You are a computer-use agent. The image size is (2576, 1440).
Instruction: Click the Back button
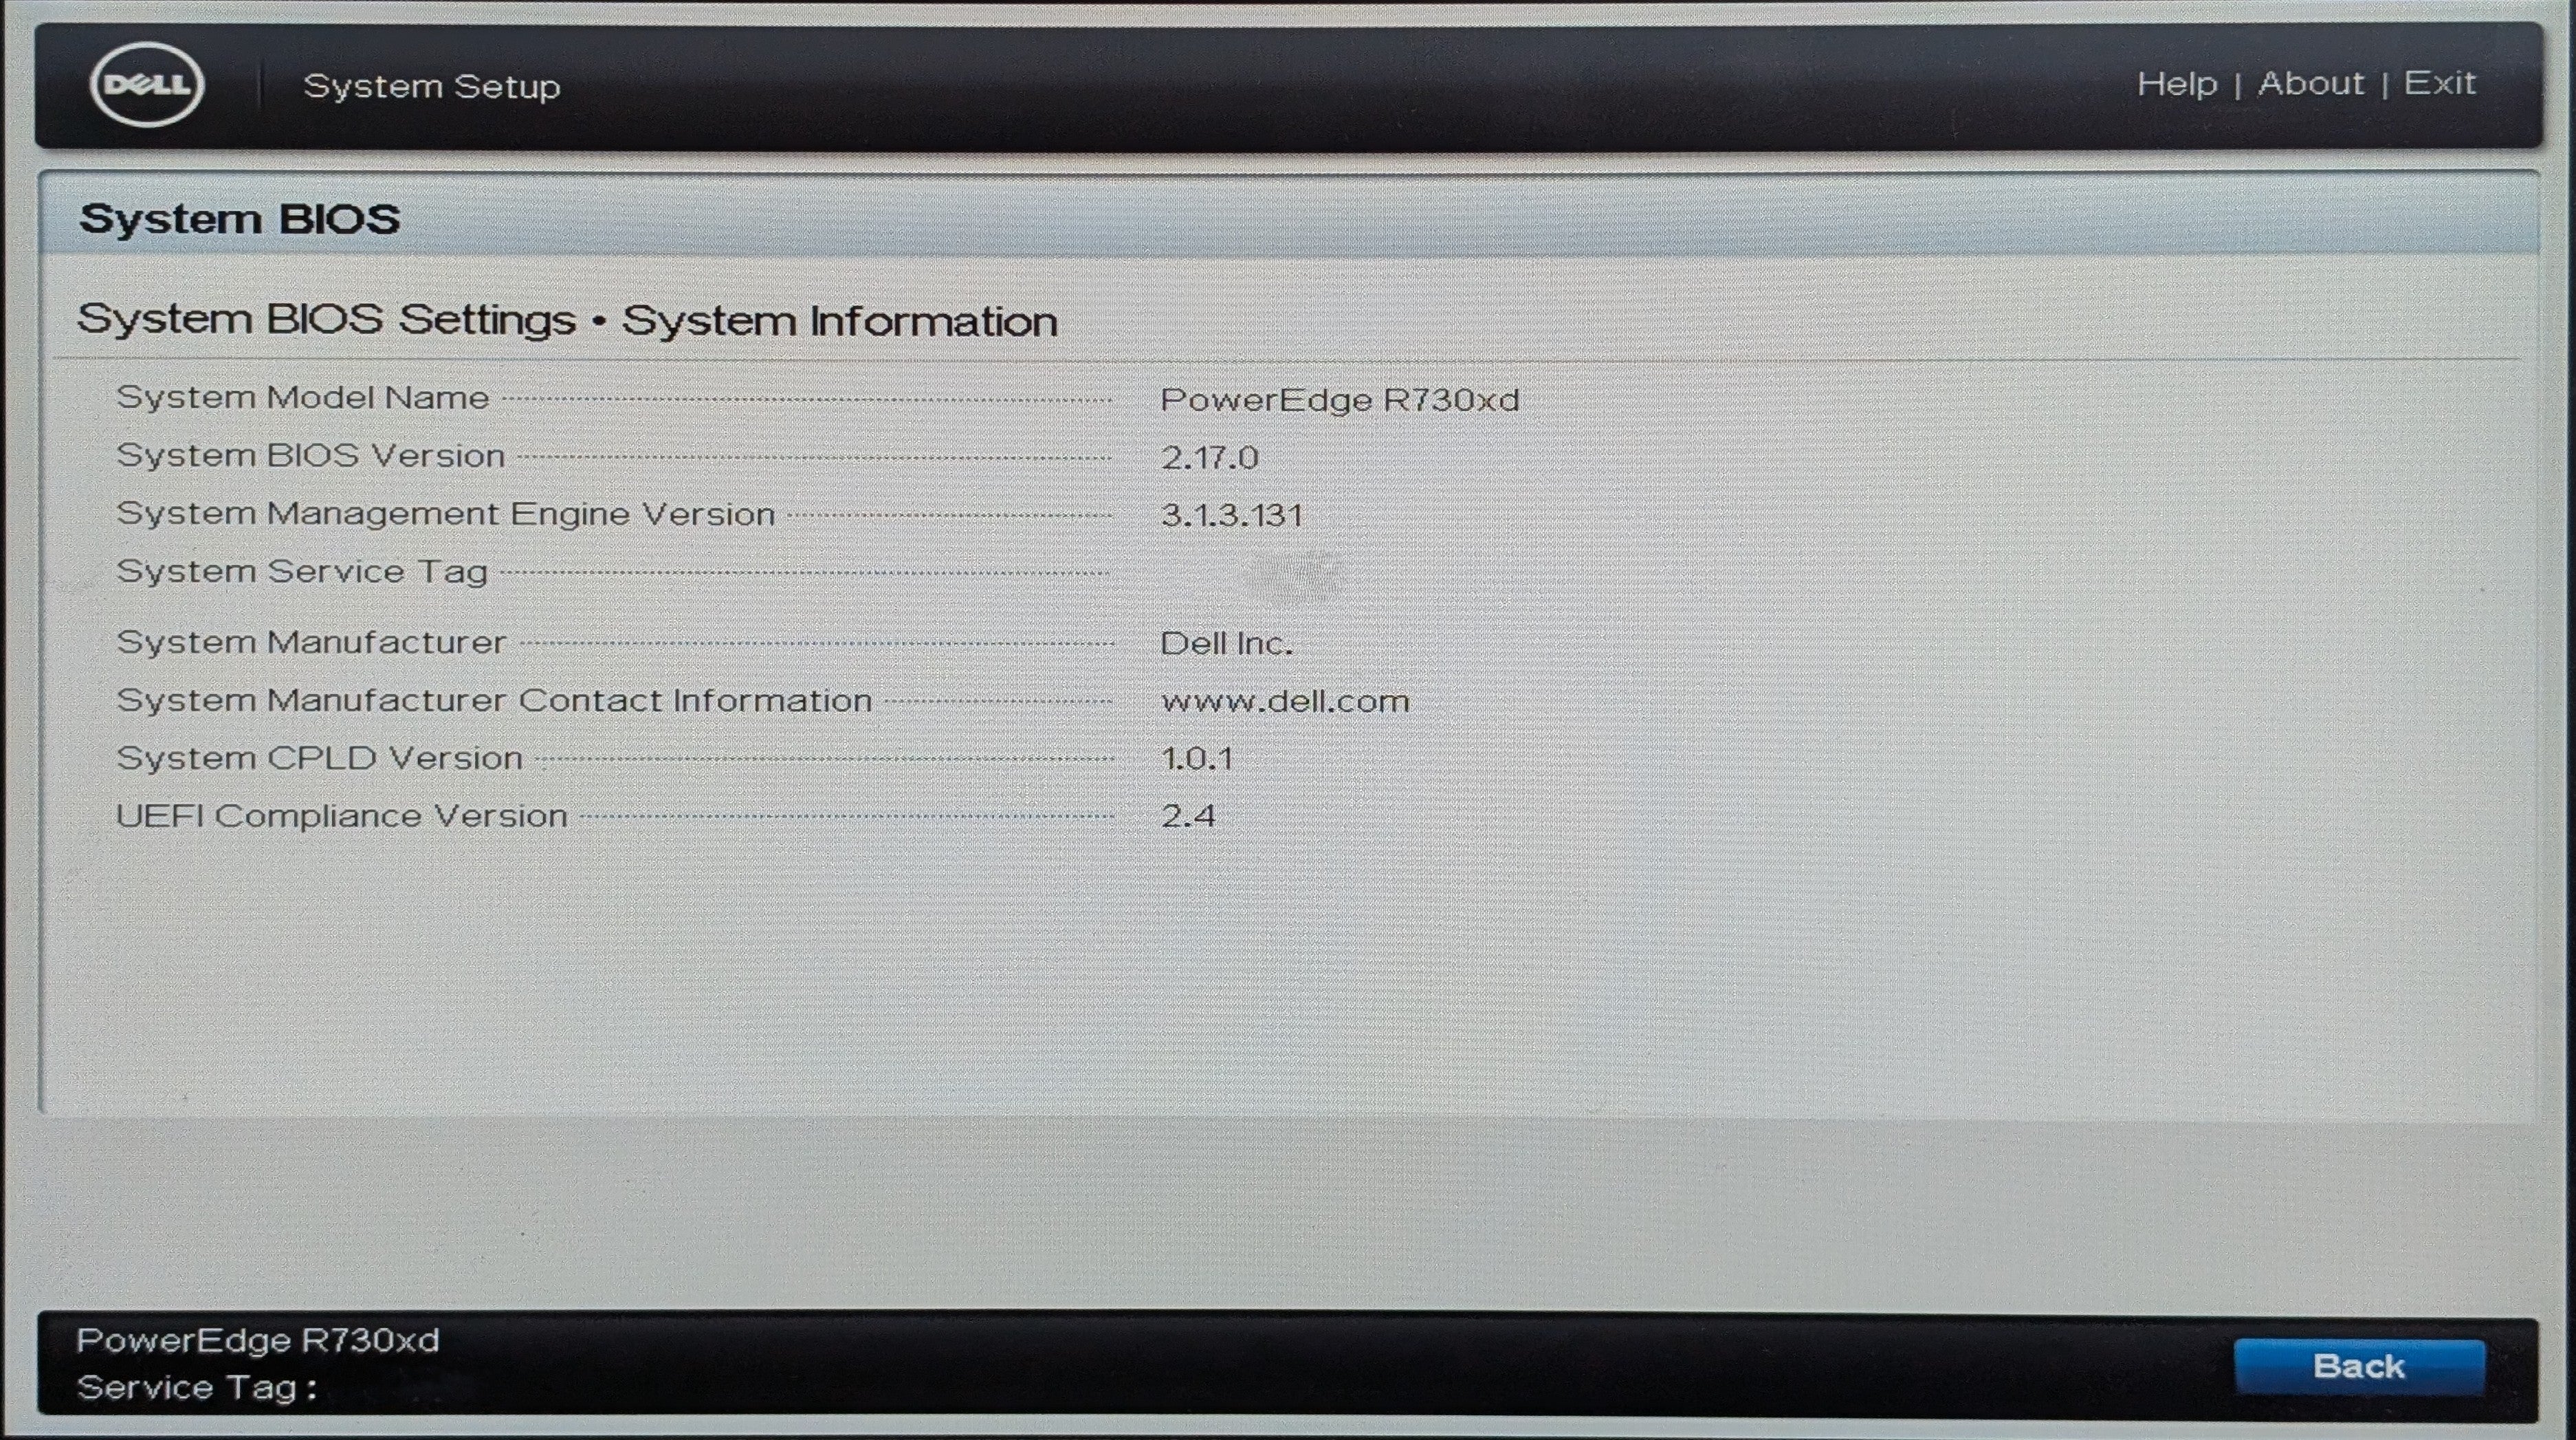coord(2359,1366)
